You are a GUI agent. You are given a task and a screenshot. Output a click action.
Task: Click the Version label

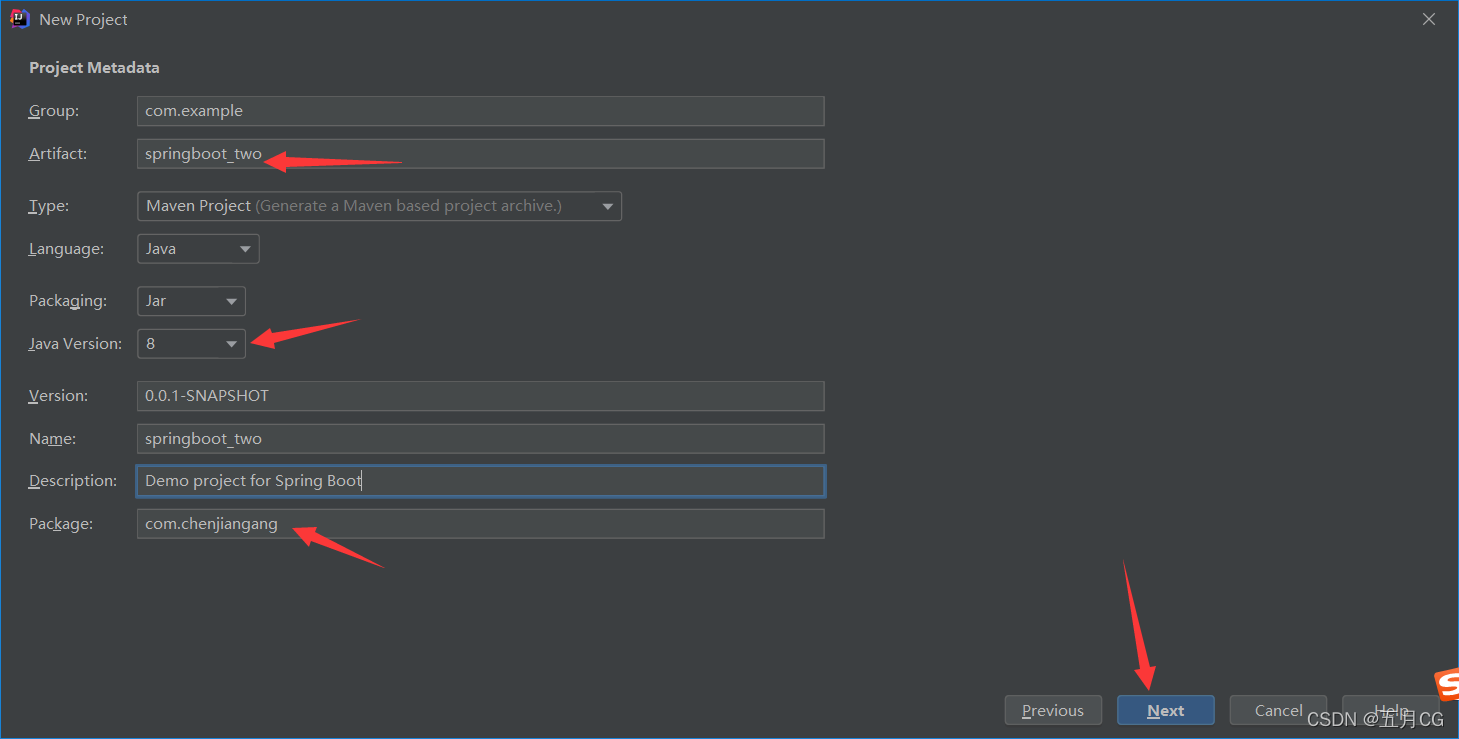58,396
